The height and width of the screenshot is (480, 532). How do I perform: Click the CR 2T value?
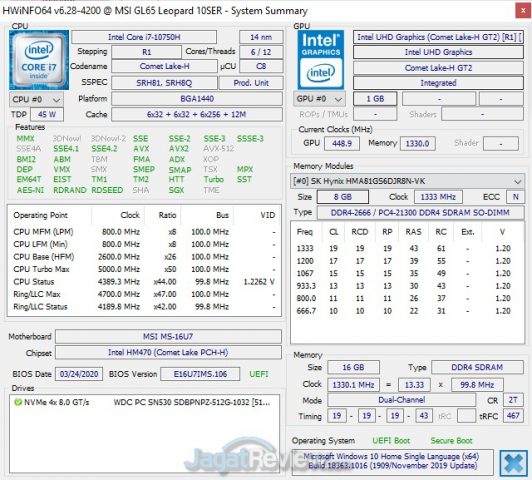click(513, 400)
